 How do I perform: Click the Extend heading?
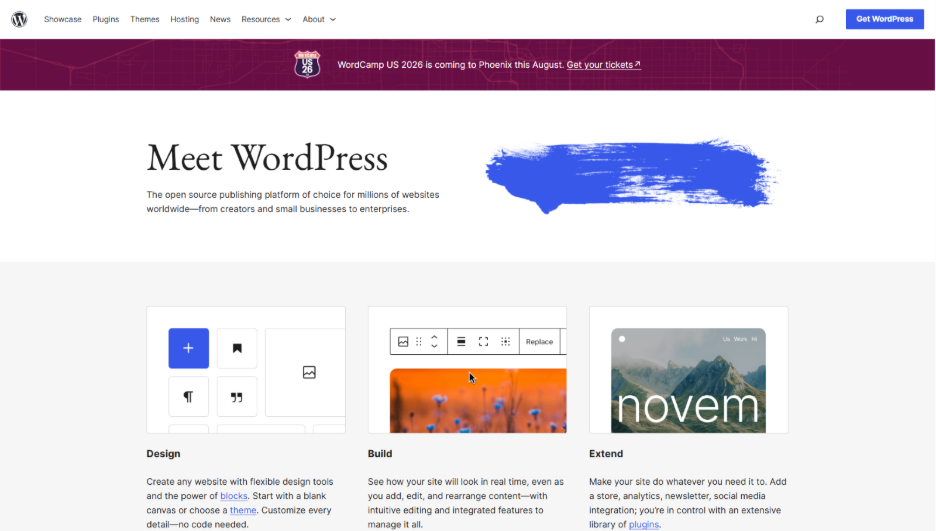pyautogui.click(x=606, y=453)
